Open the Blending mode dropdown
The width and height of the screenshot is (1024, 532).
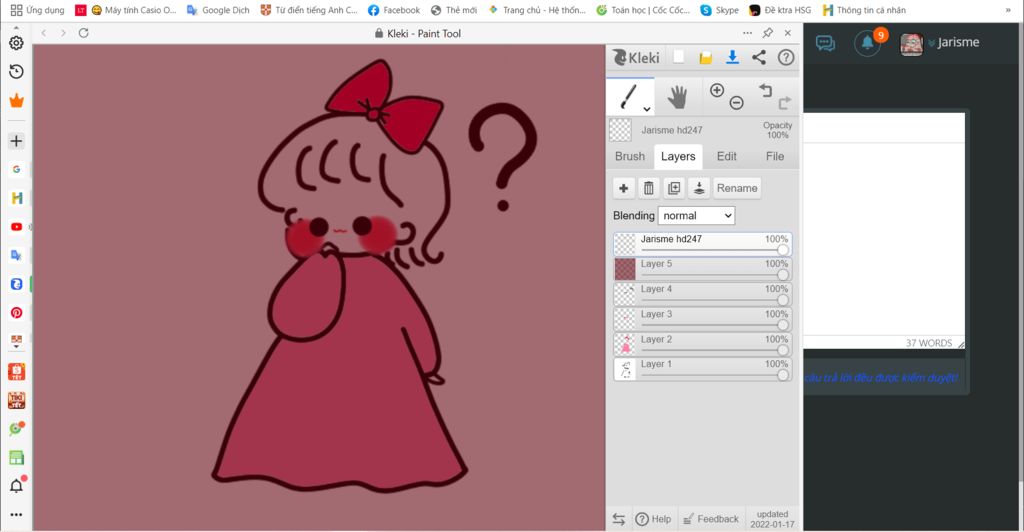click(696, 215)
